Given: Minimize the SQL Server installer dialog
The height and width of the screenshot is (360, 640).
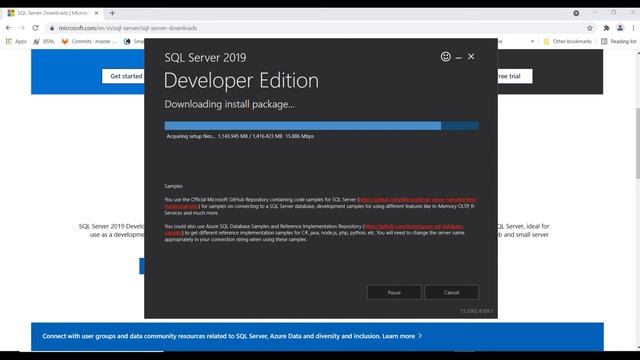Looking at the screenshot, I should [x=458, y=58].
